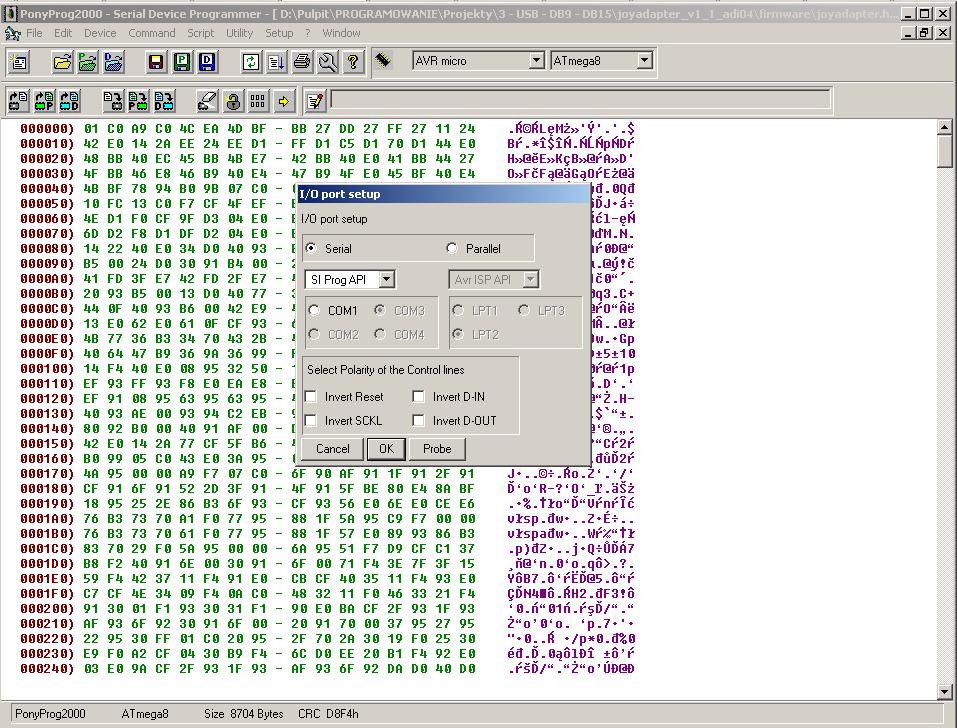Click the Reload Files icon

pos(251,62)
